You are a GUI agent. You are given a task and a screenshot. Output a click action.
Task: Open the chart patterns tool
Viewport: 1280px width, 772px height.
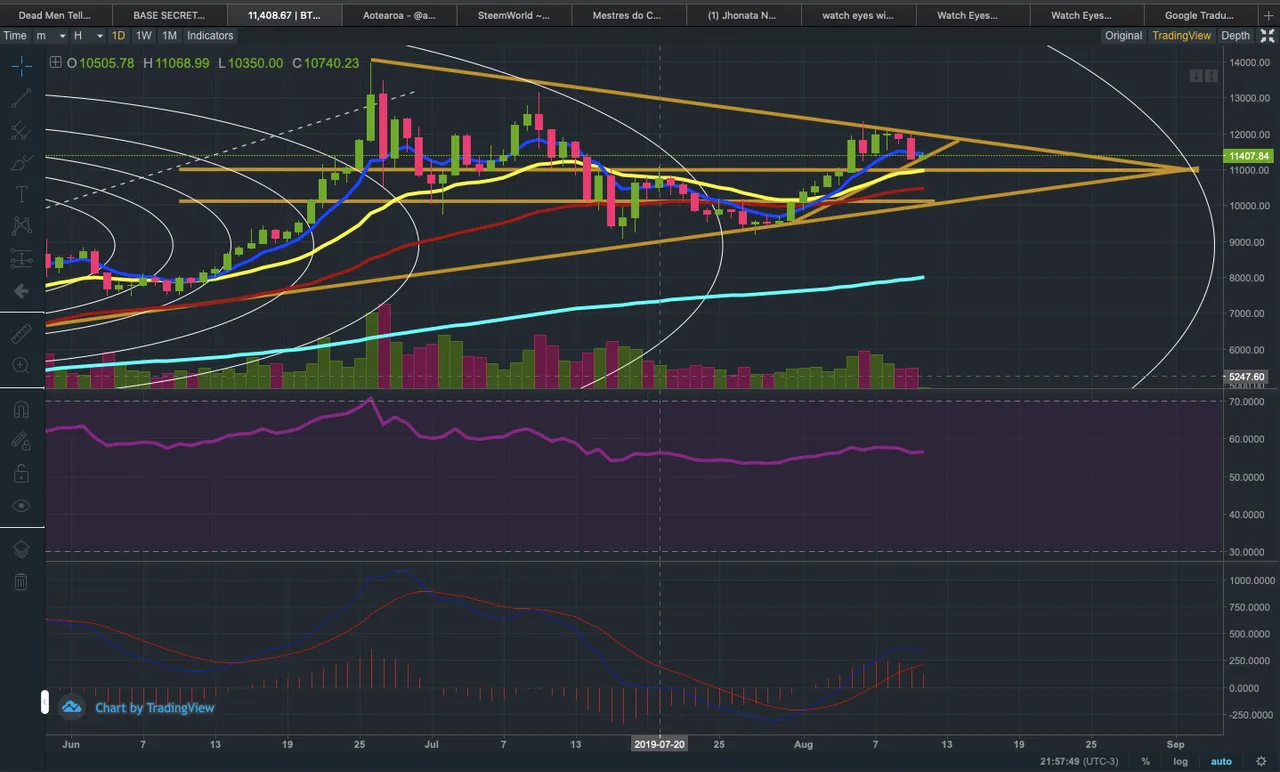[x=21, y=226]
